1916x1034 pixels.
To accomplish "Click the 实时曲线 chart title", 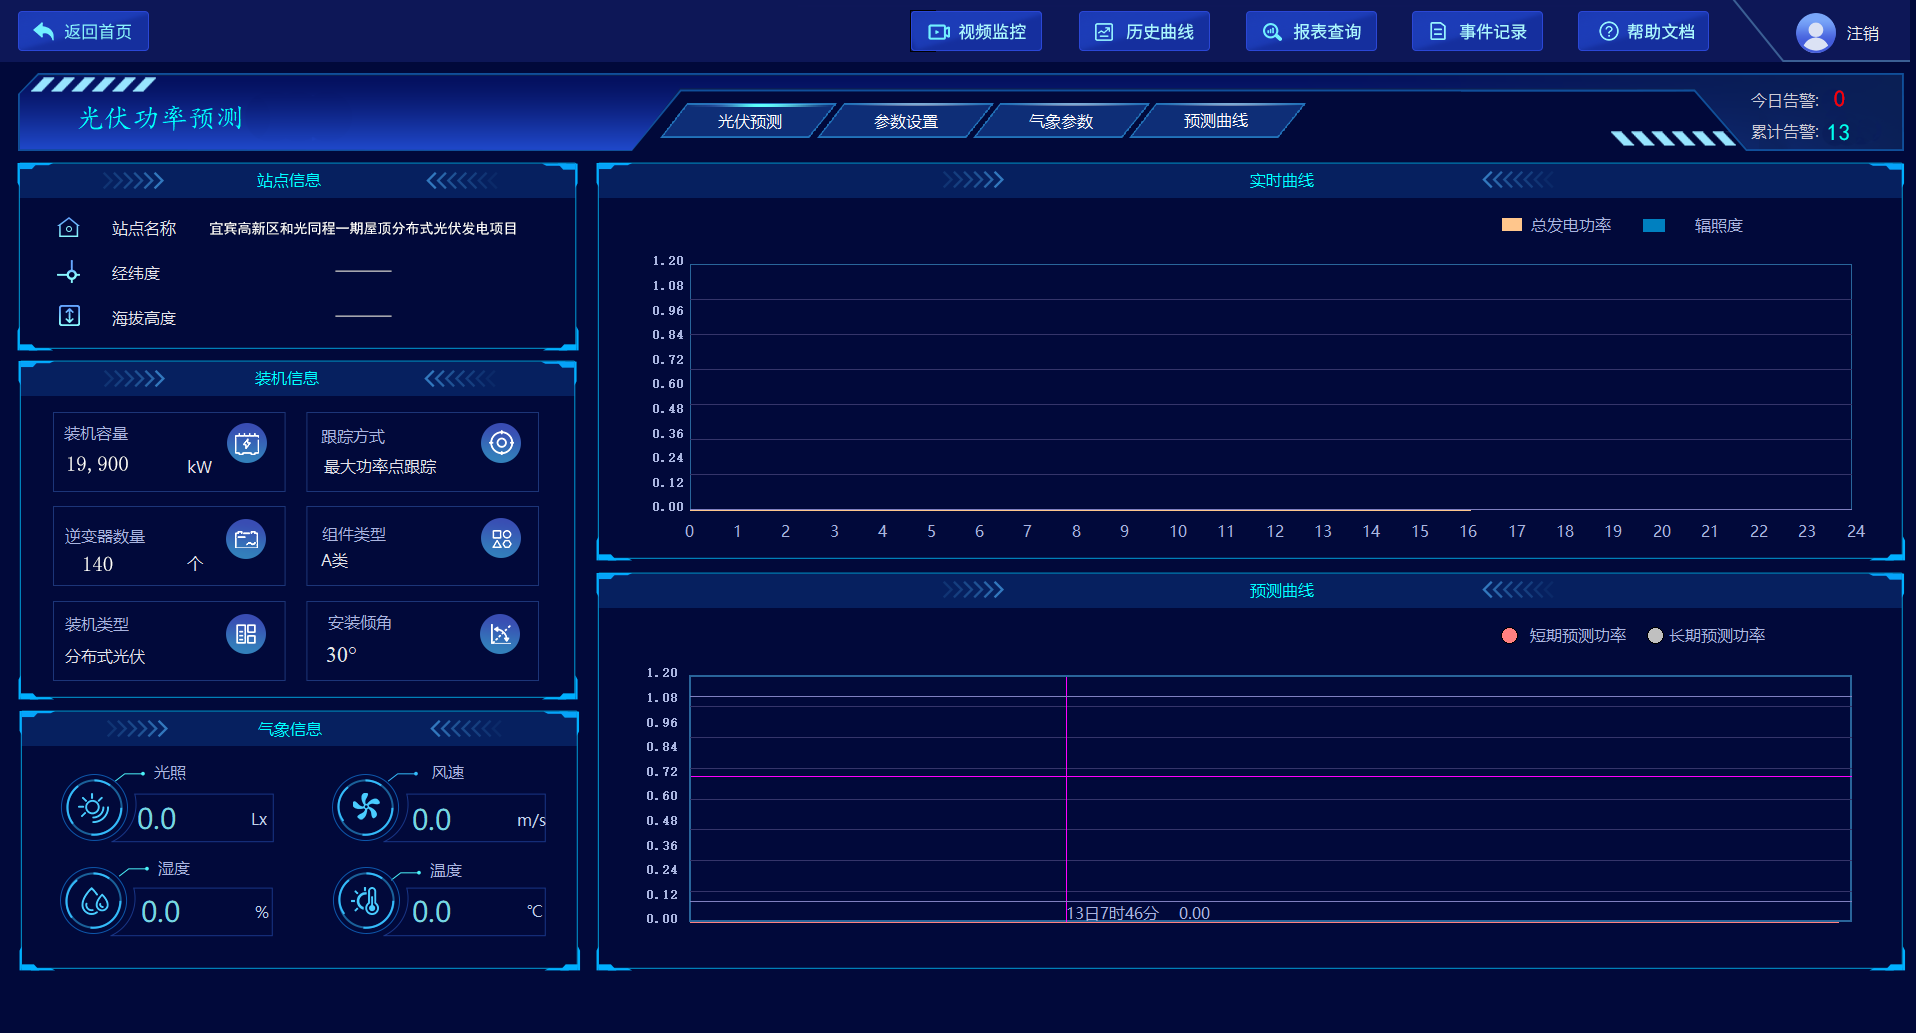I will click(1282, 181).
